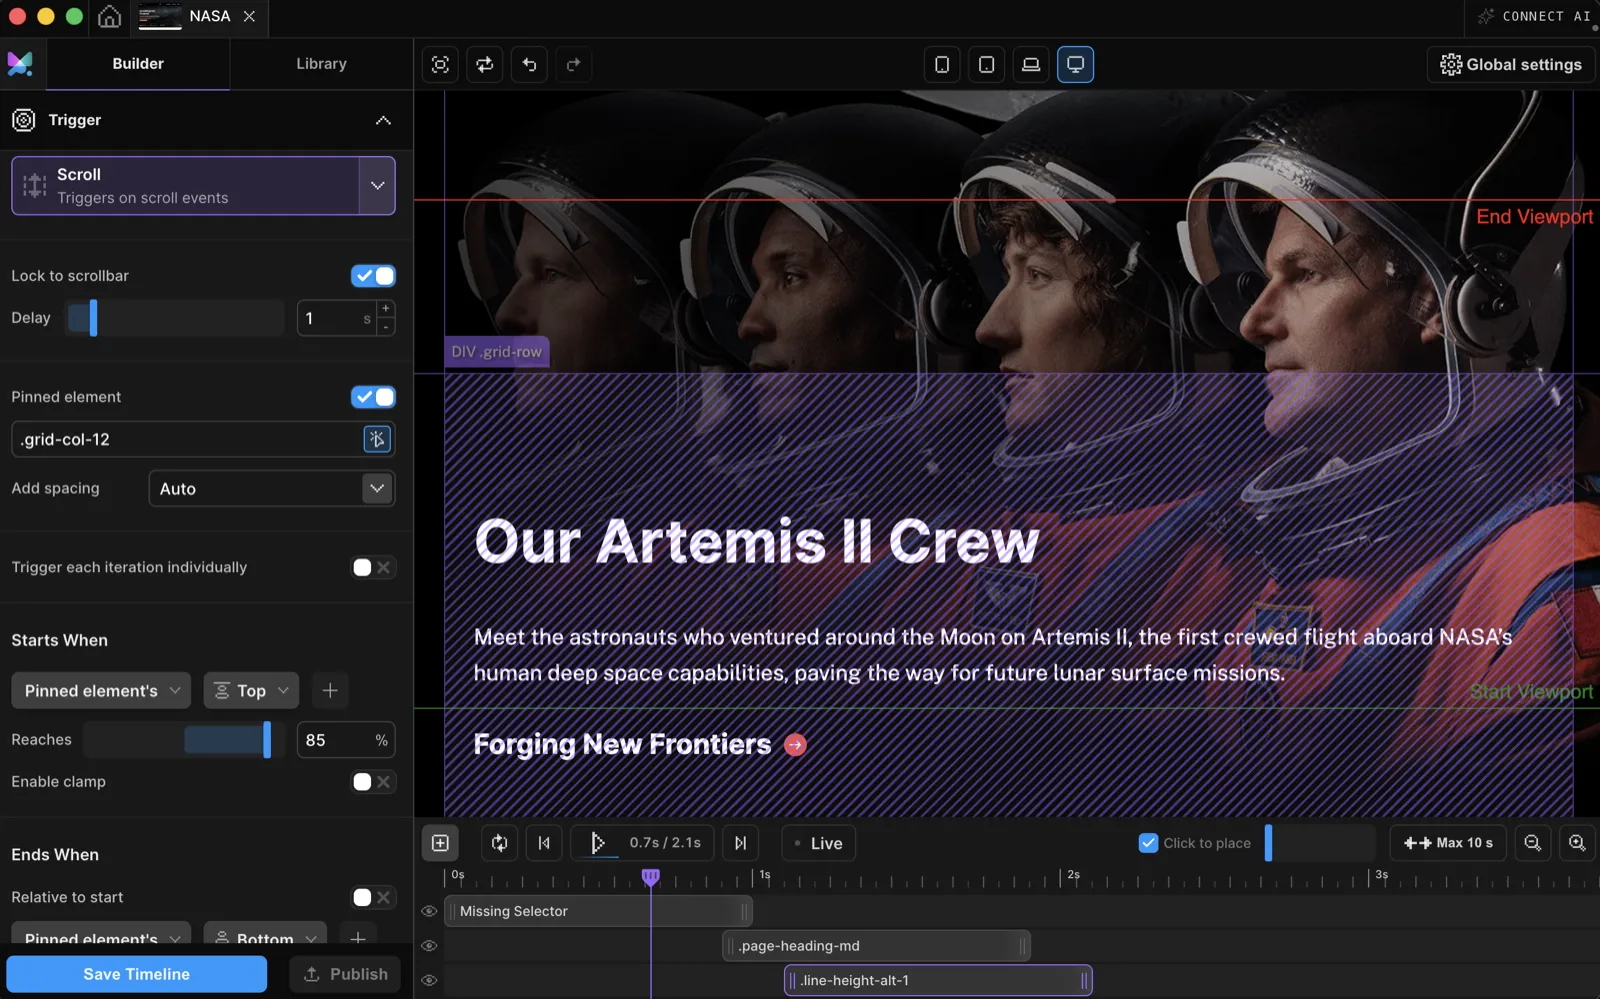
Task: Click the undo arrow icon
Action: coord(529,65)
